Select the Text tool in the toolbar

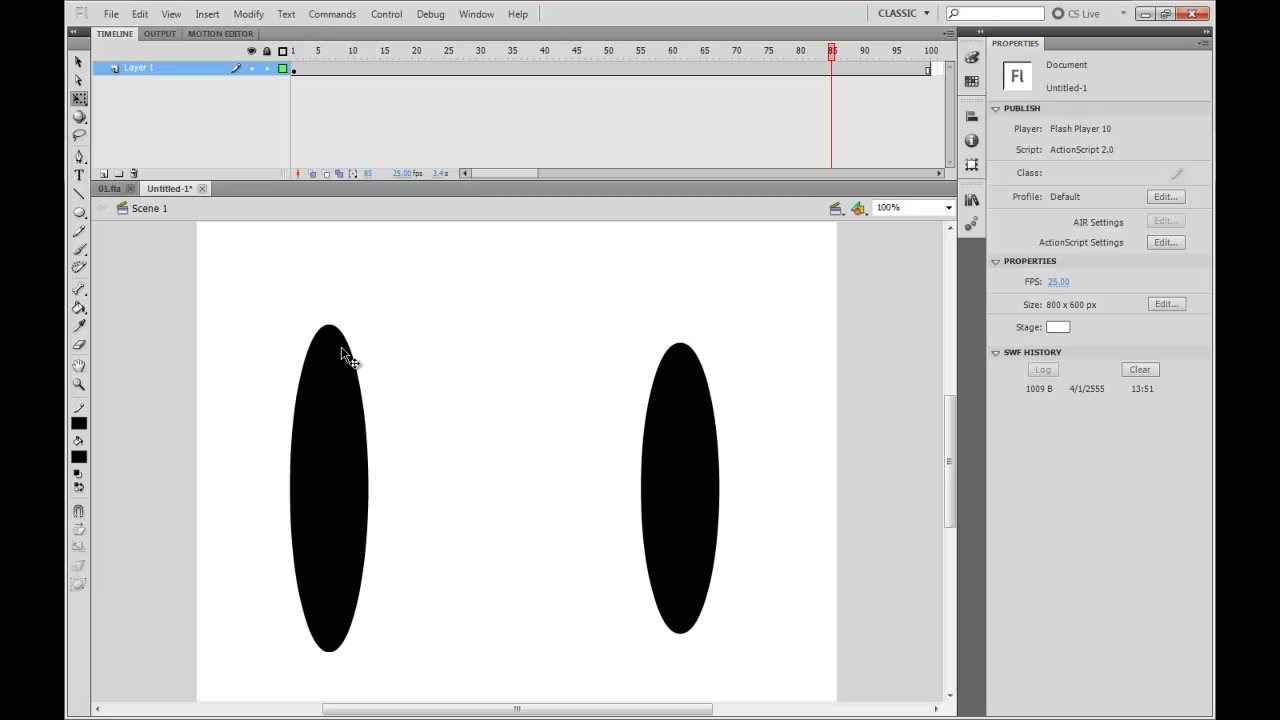[x=79, y=175]
